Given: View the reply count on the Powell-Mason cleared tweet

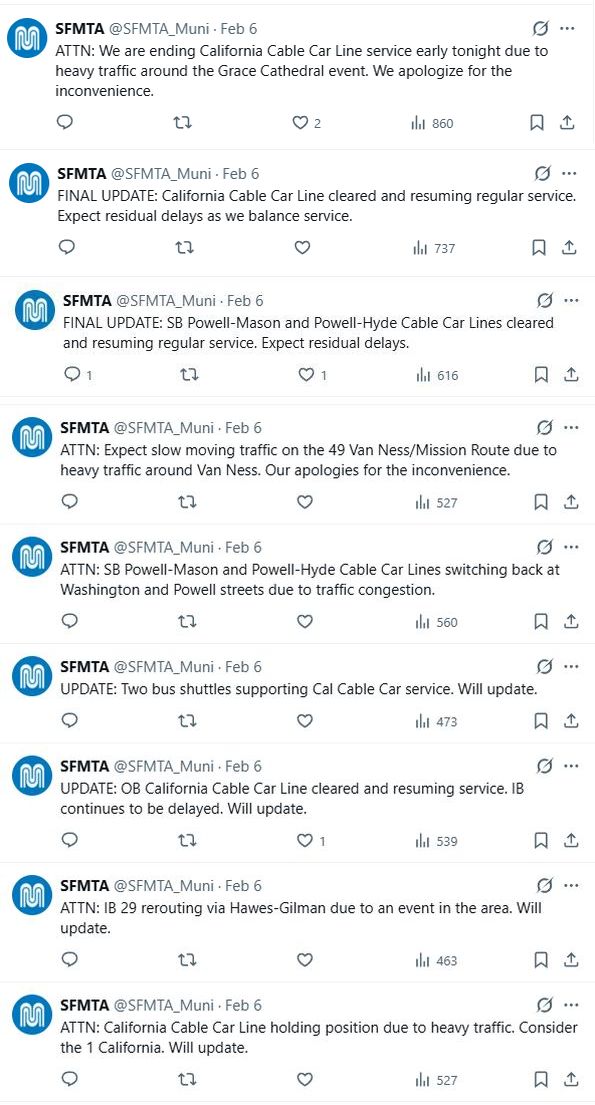Looking at the screenshot, I should pyautogui.click(x=72, y=374).
